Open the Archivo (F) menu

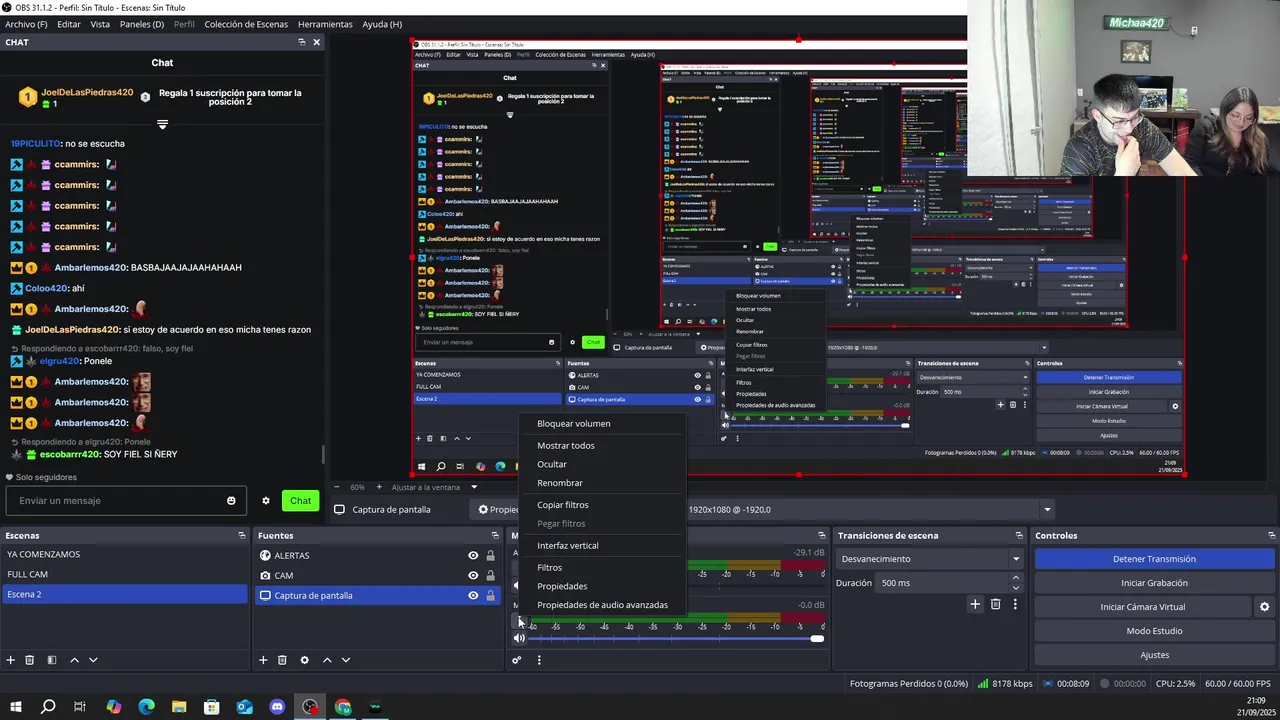[x=26, y=24]
